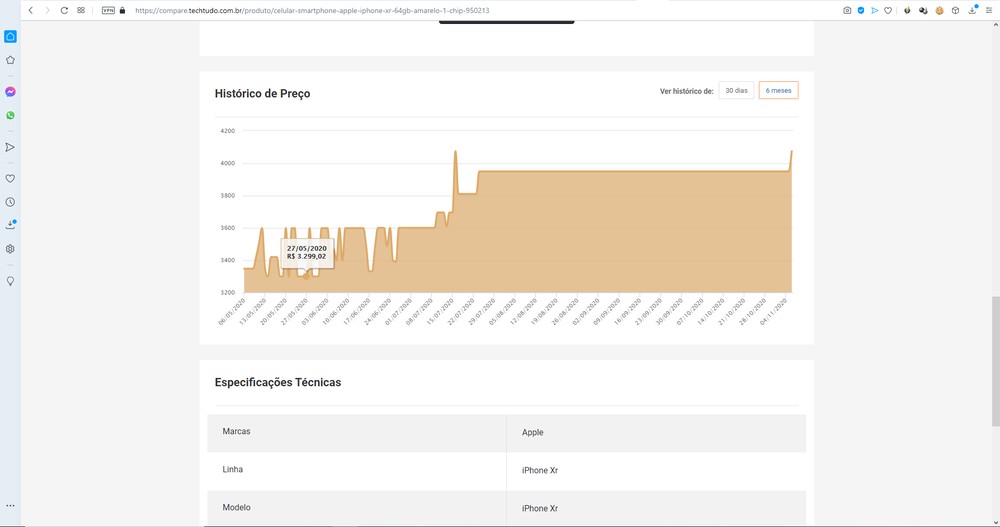Open Messenger in the sidebar
The height and width of the screenshot is (527, 1000).
point(10,92)
